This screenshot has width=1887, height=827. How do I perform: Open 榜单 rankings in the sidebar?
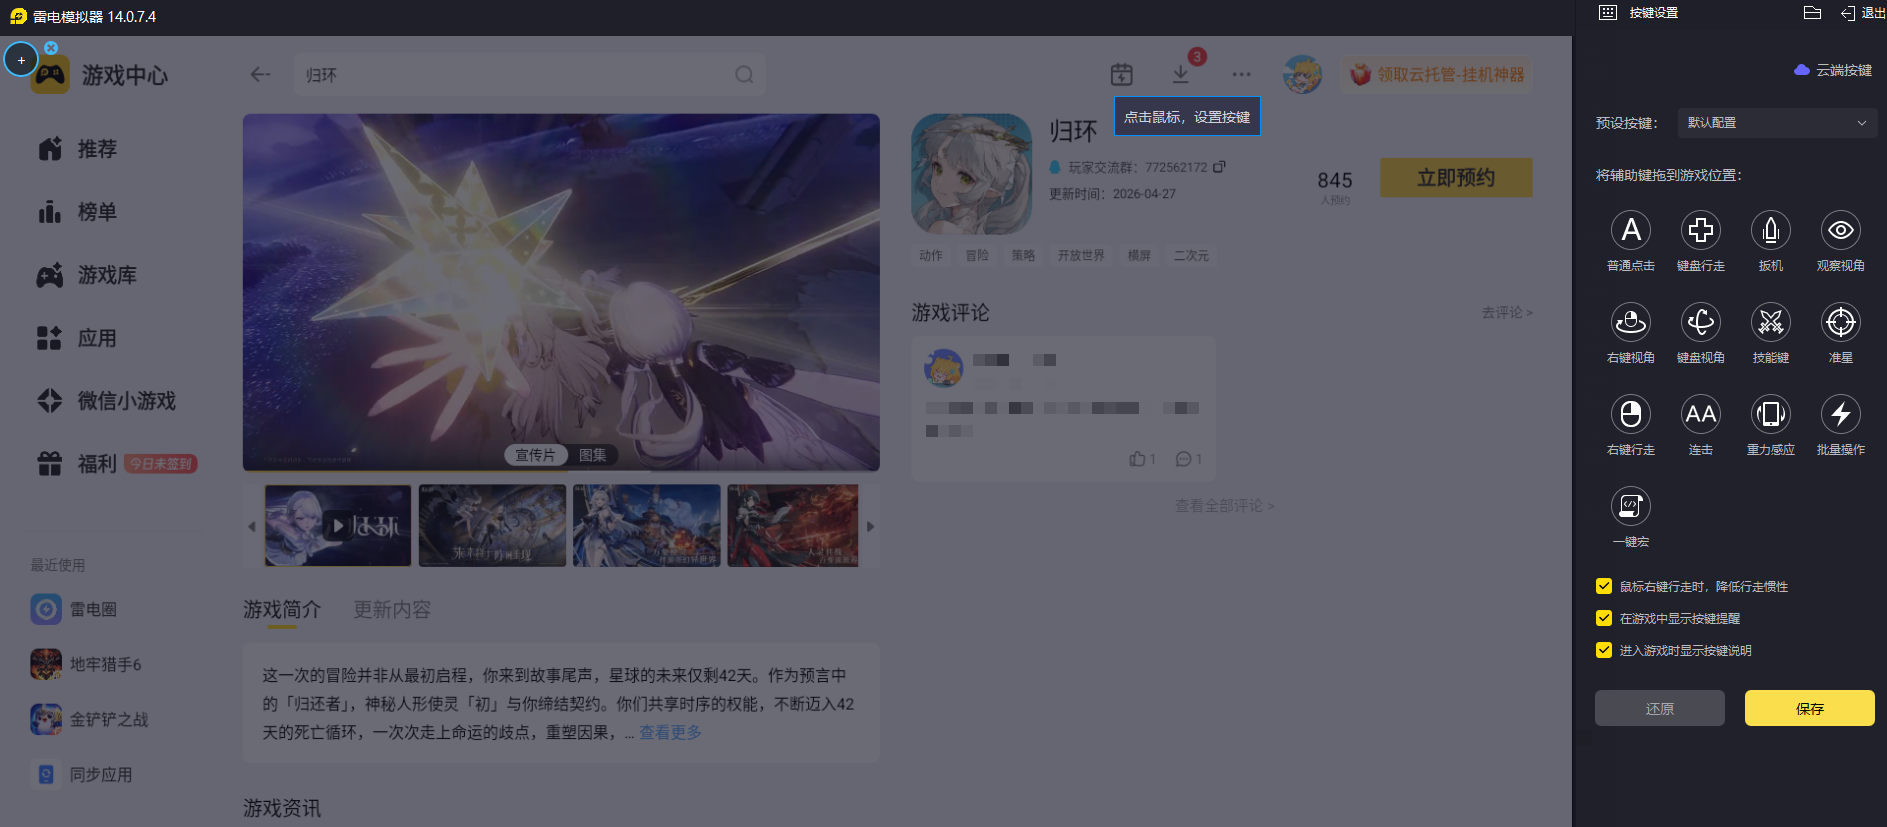coord(78,212)
